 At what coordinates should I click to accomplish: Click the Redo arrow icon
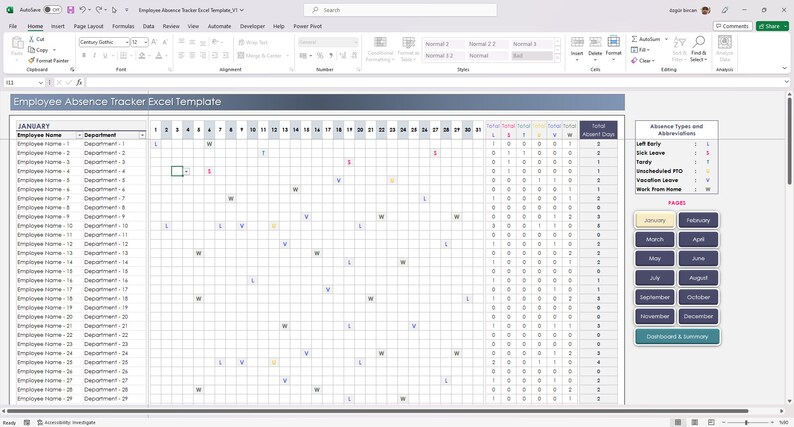coord(99,10)
